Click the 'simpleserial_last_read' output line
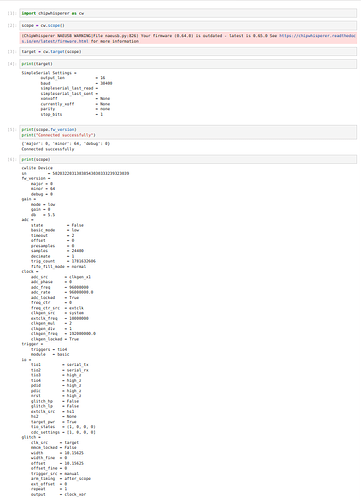Image resolution: width=361 pixels, height=500 pixels. pos(69,88)
